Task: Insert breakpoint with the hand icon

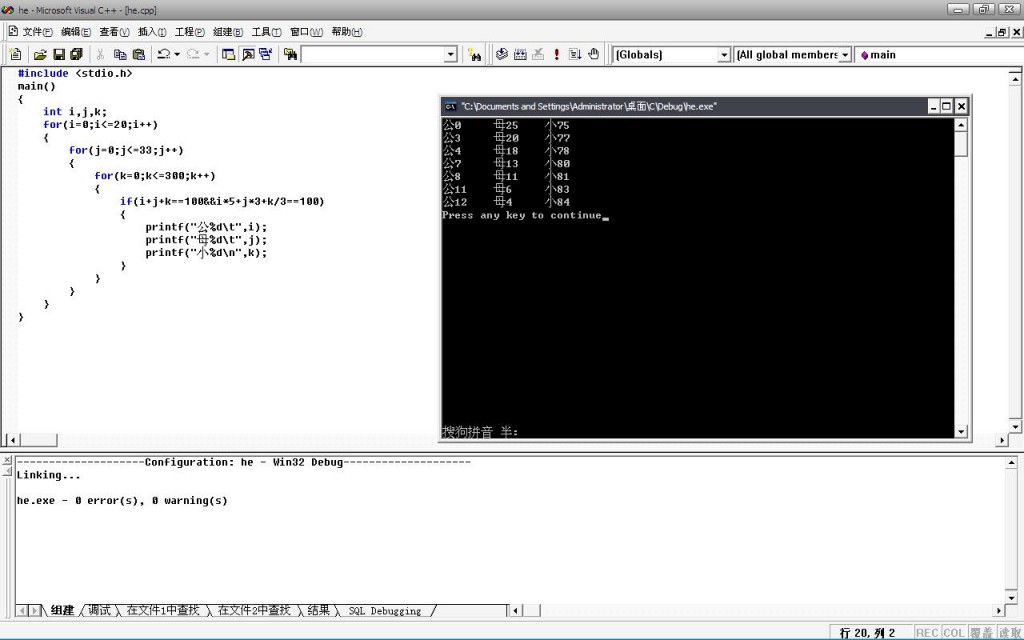Action: [x=593, y=55]
